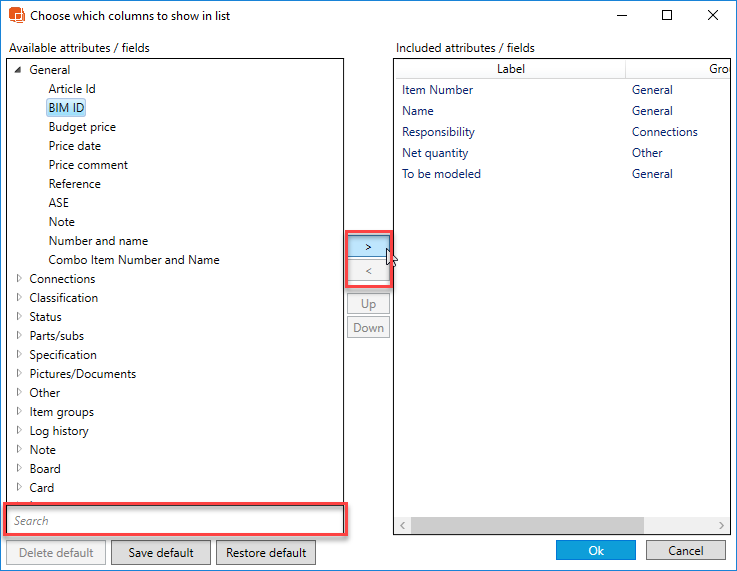Viewport: 737px width, 571px height.
Task: Expand the Pictures/Documents group
Action: 18,374
